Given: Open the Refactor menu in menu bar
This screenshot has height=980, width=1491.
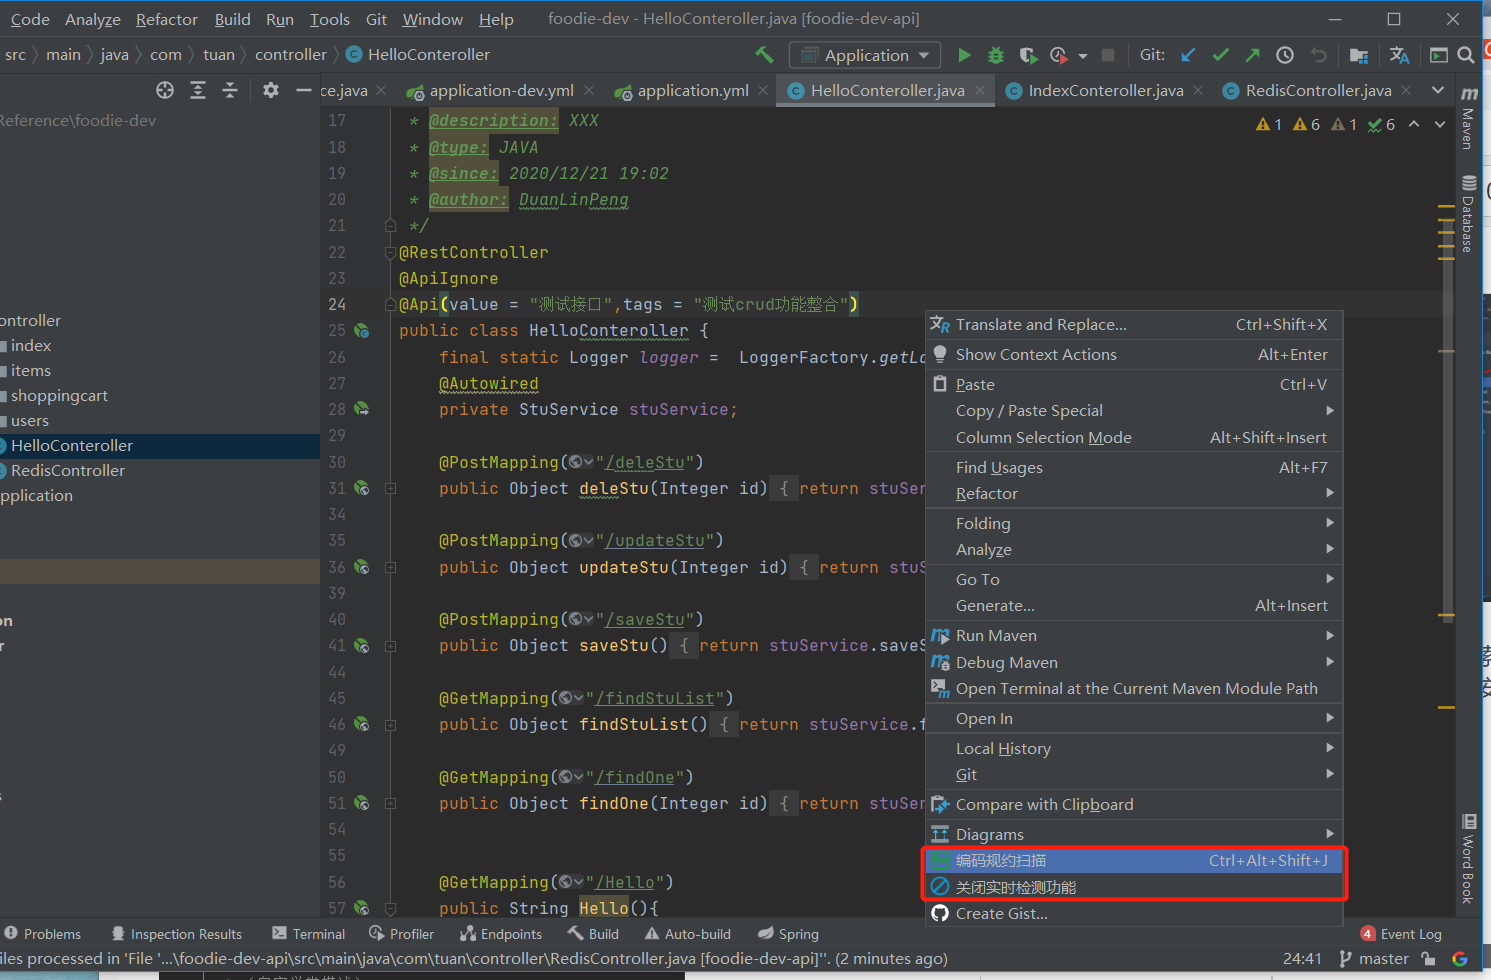Looking at the screenshot, I should [166, 19].
